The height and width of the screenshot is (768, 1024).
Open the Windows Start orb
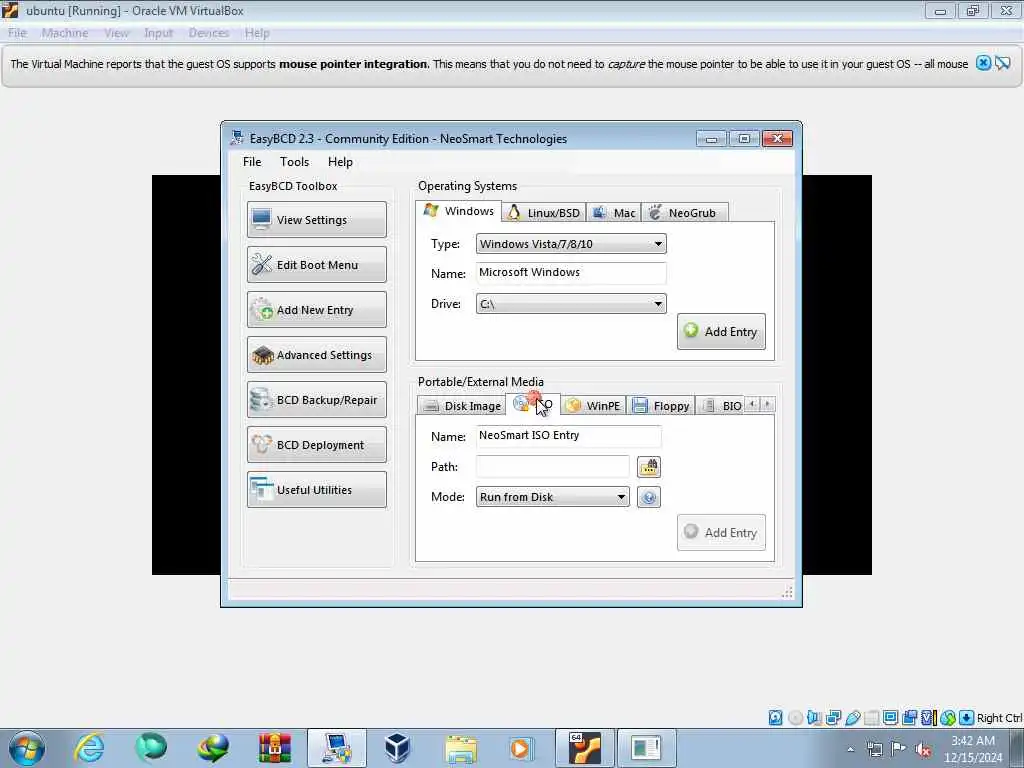pos(27,748)
